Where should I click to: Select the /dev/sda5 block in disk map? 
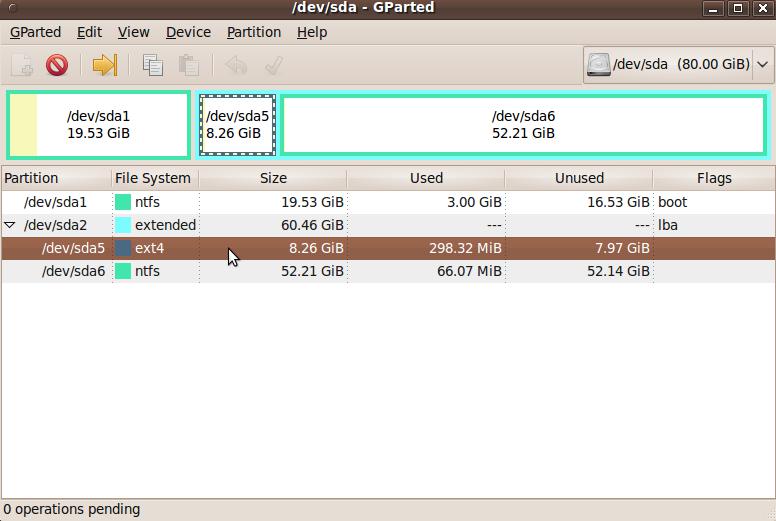point(238,125)
